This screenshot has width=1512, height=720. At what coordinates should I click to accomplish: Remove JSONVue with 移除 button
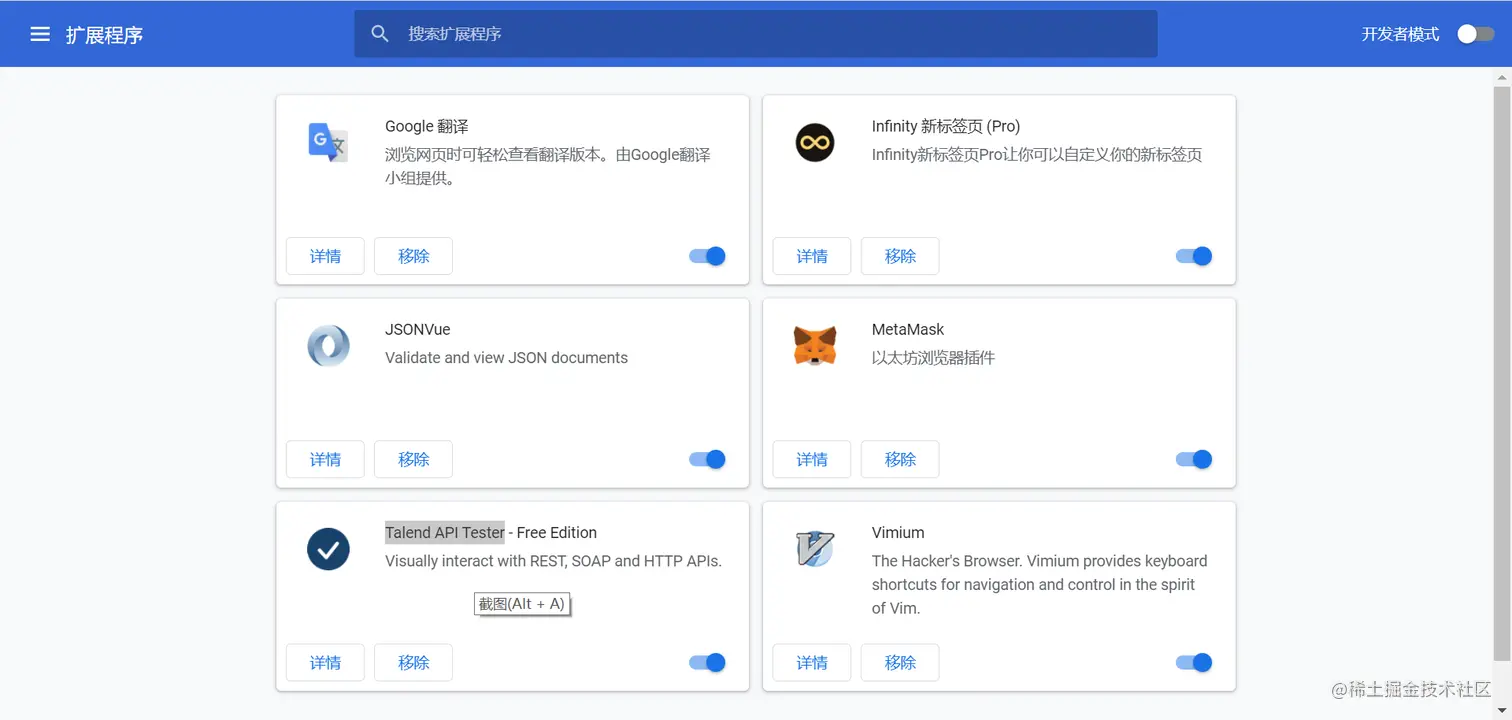(413, 459)
